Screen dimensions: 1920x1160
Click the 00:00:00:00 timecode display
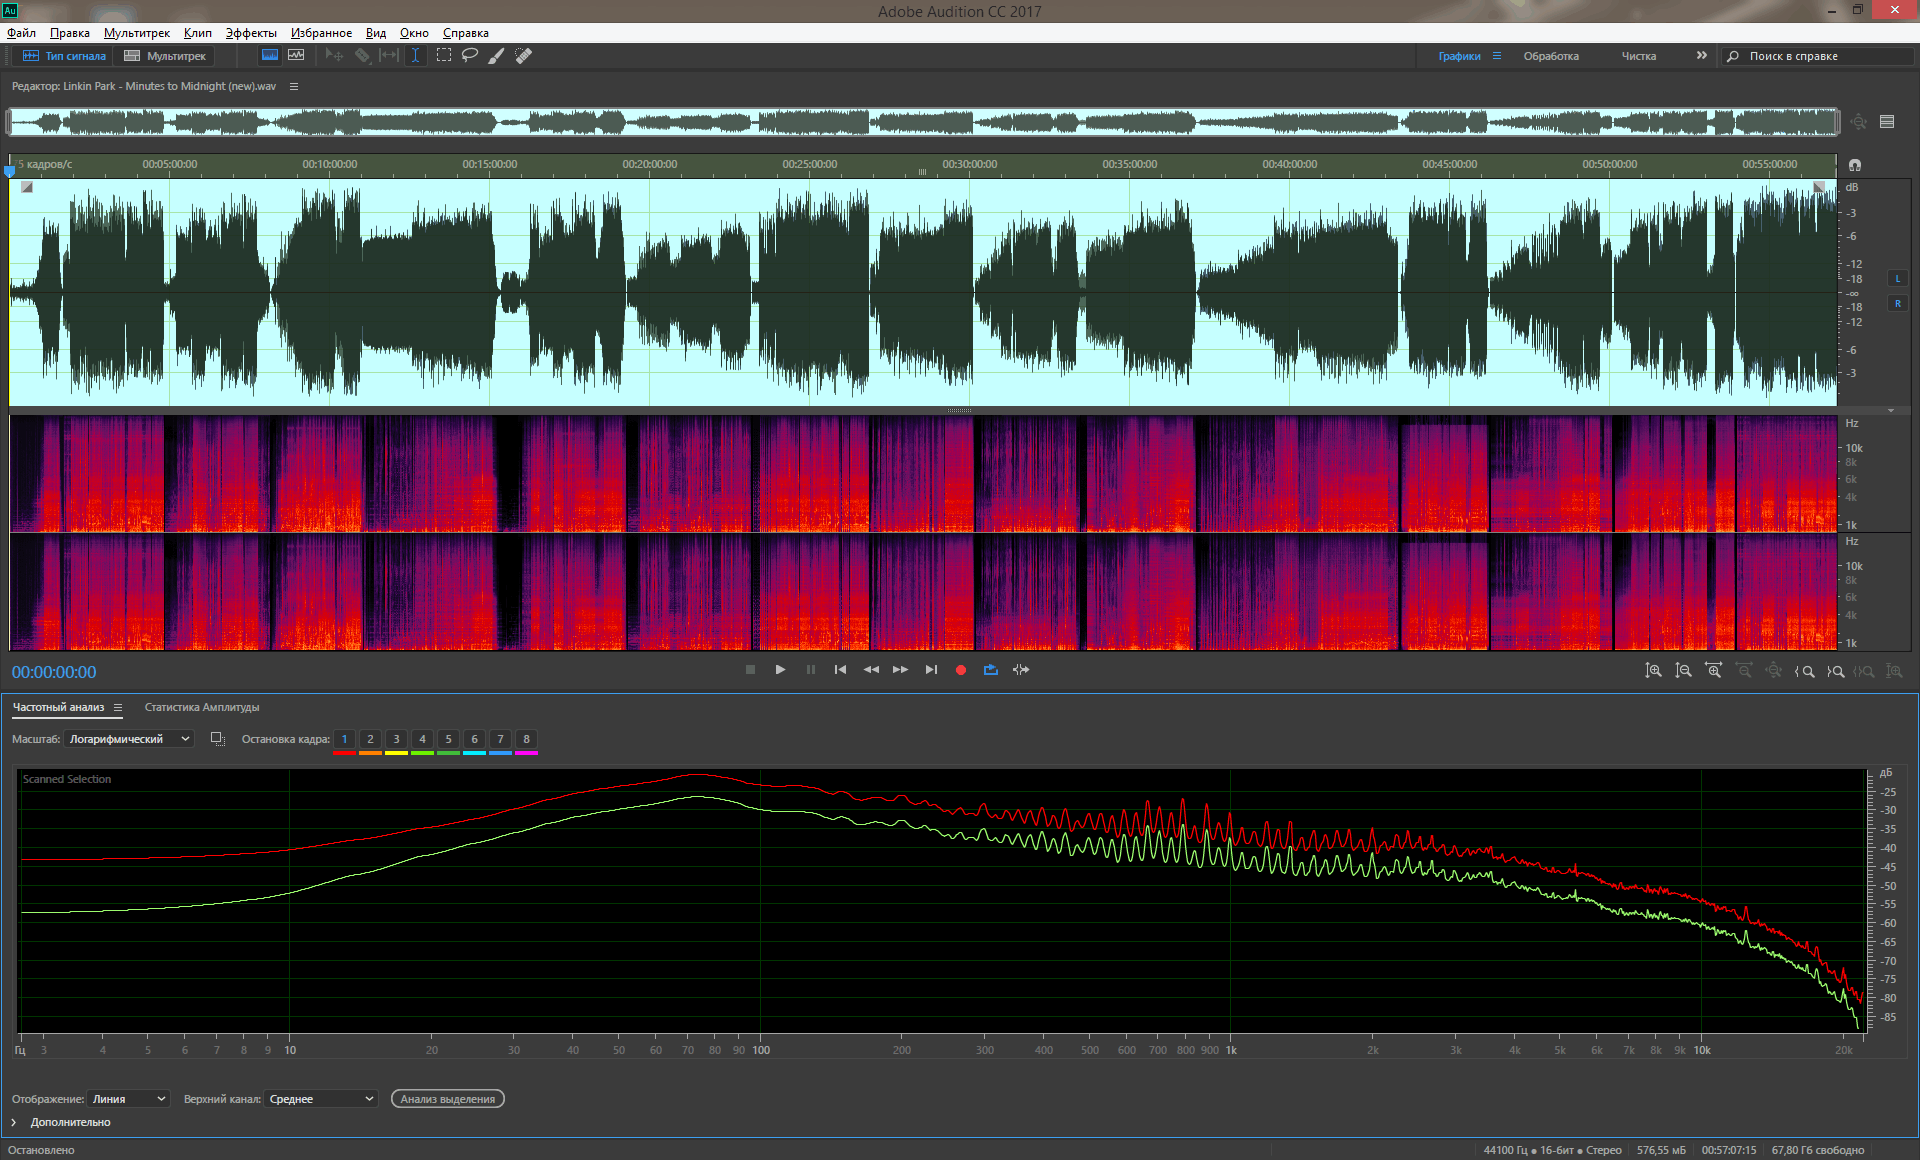click(x=54, y=672)
